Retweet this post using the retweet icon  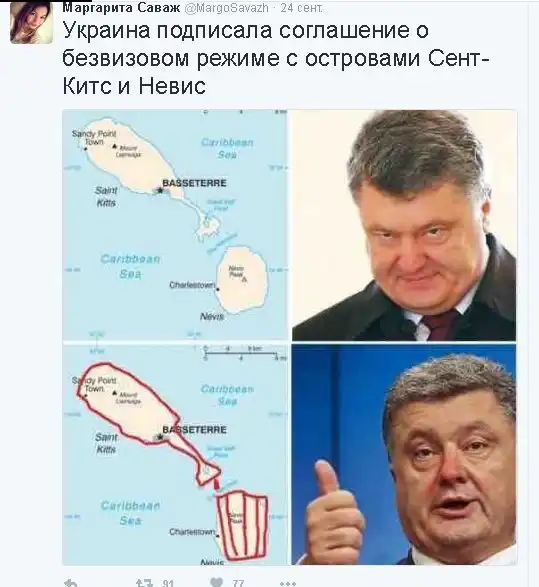[144, 583]
